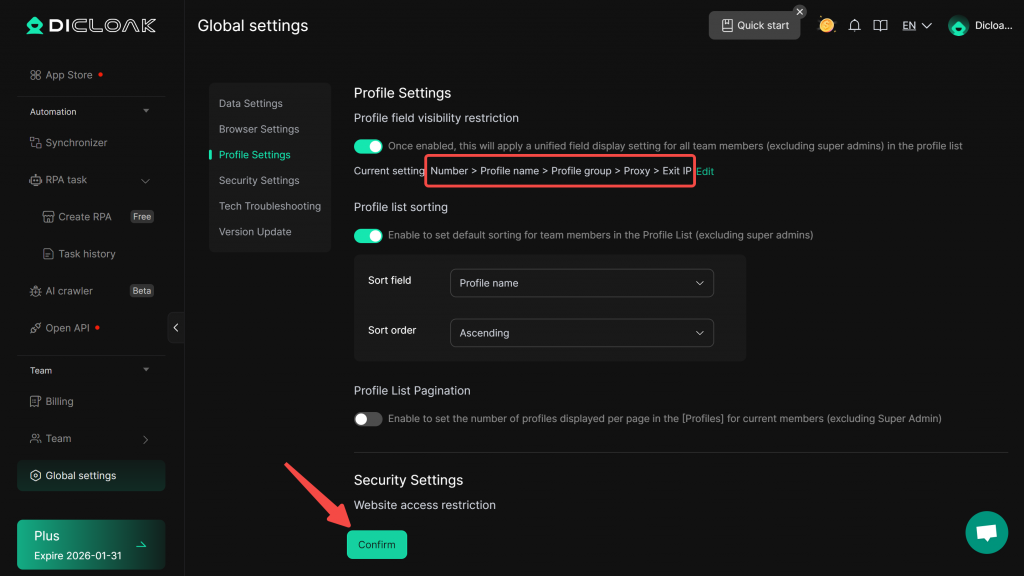1024x576 pixels.
Task: Collapse the sidebar with arrow handle
Action: (176, 328)
